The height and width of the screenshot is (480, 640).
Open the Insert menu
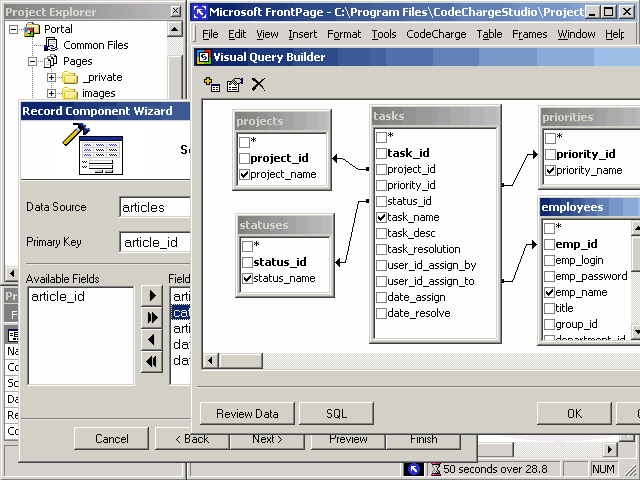(x=302, y=34)
